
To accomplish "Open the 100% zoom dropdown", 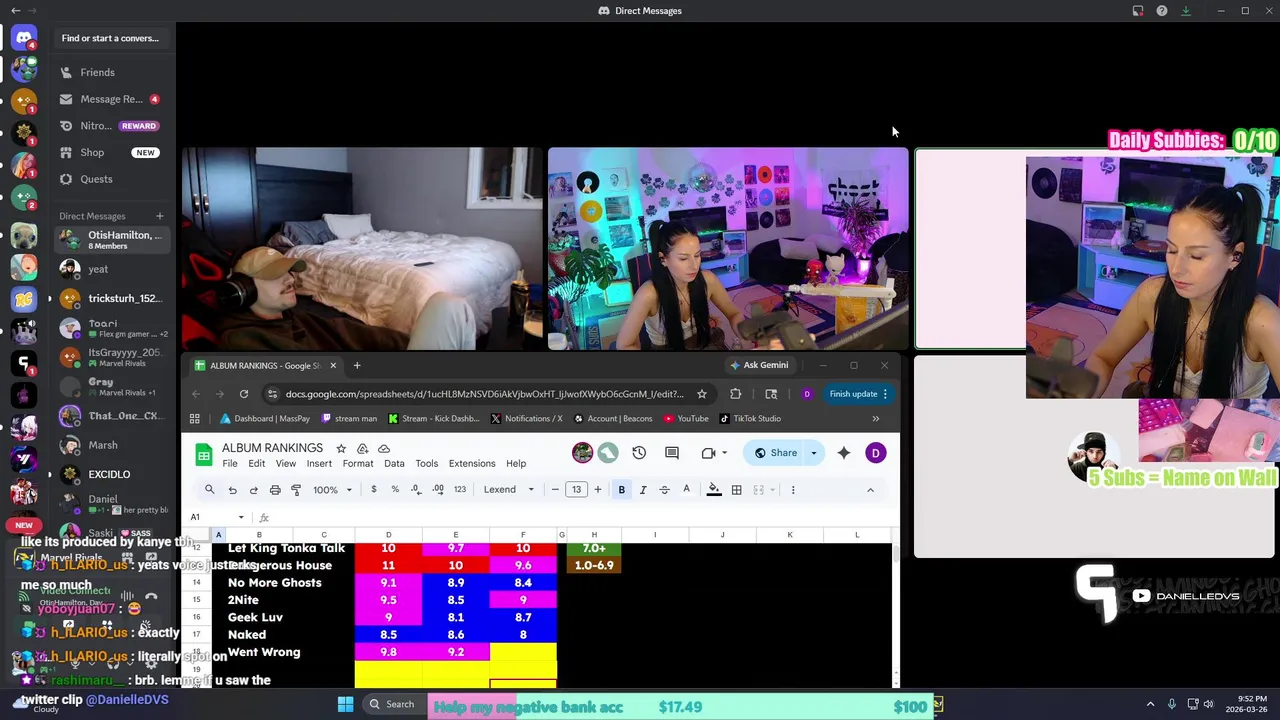I will tap(333, 490).
